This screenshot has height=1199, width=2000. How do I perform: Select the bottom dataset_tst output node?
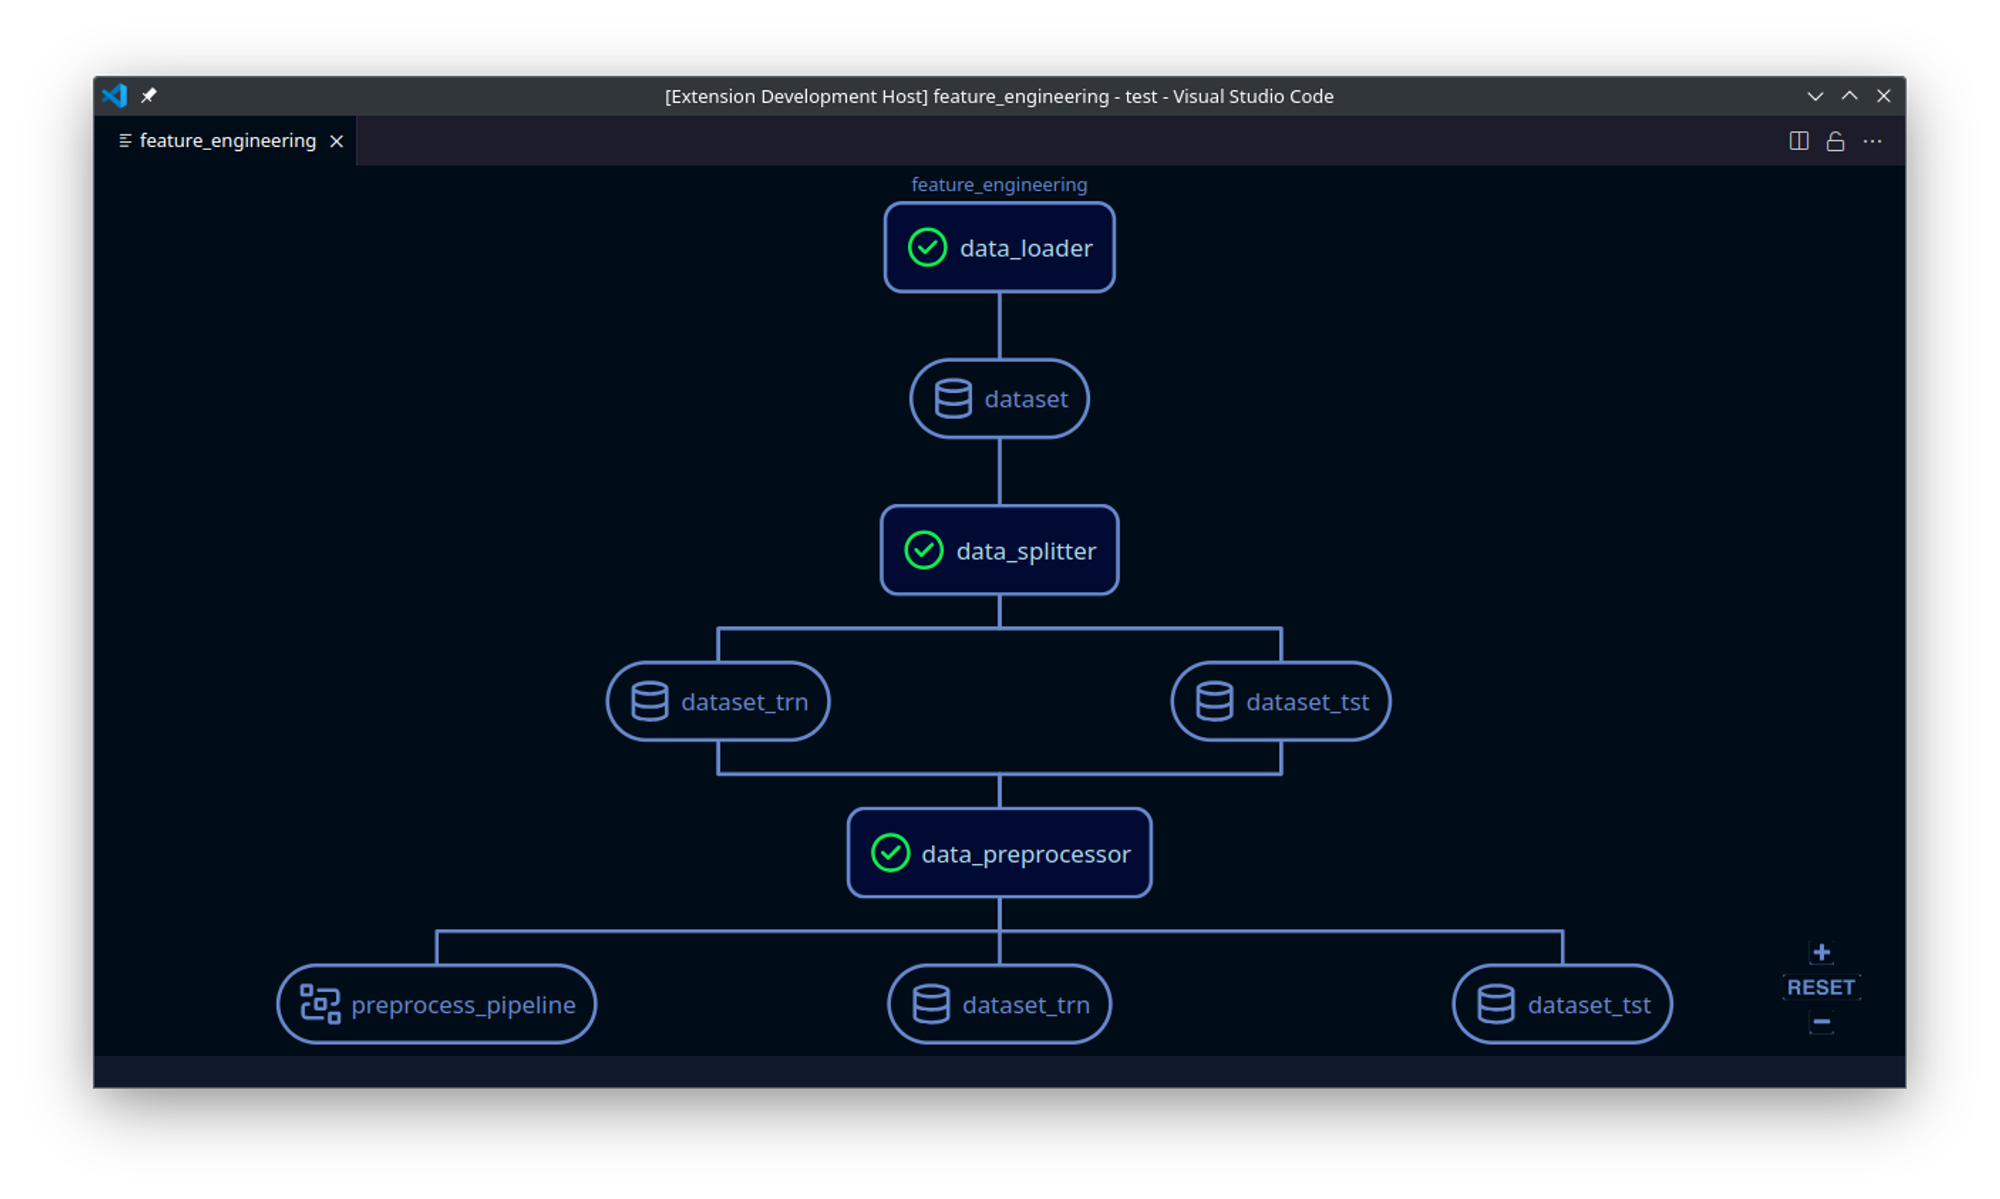tap(1562, 1004)
